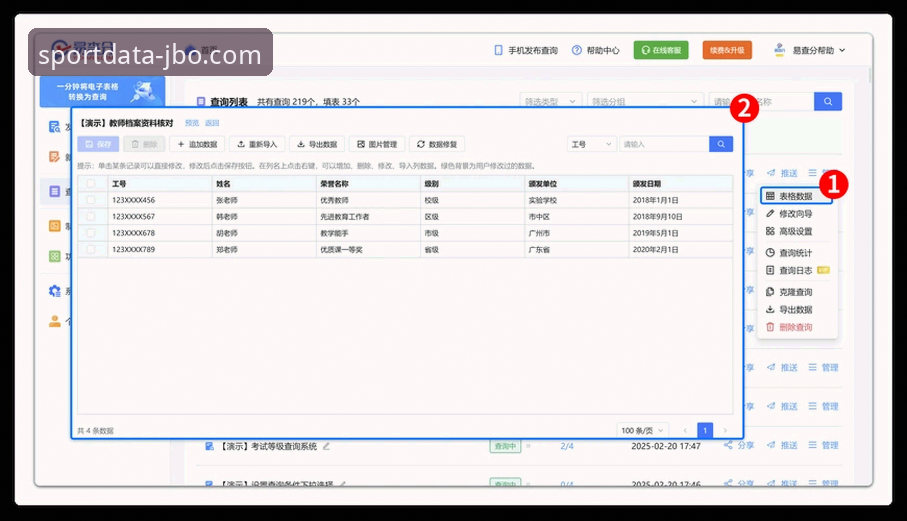
Task: Open the 100 条/页 page size dropdown
Action: (x=642, y=430)
